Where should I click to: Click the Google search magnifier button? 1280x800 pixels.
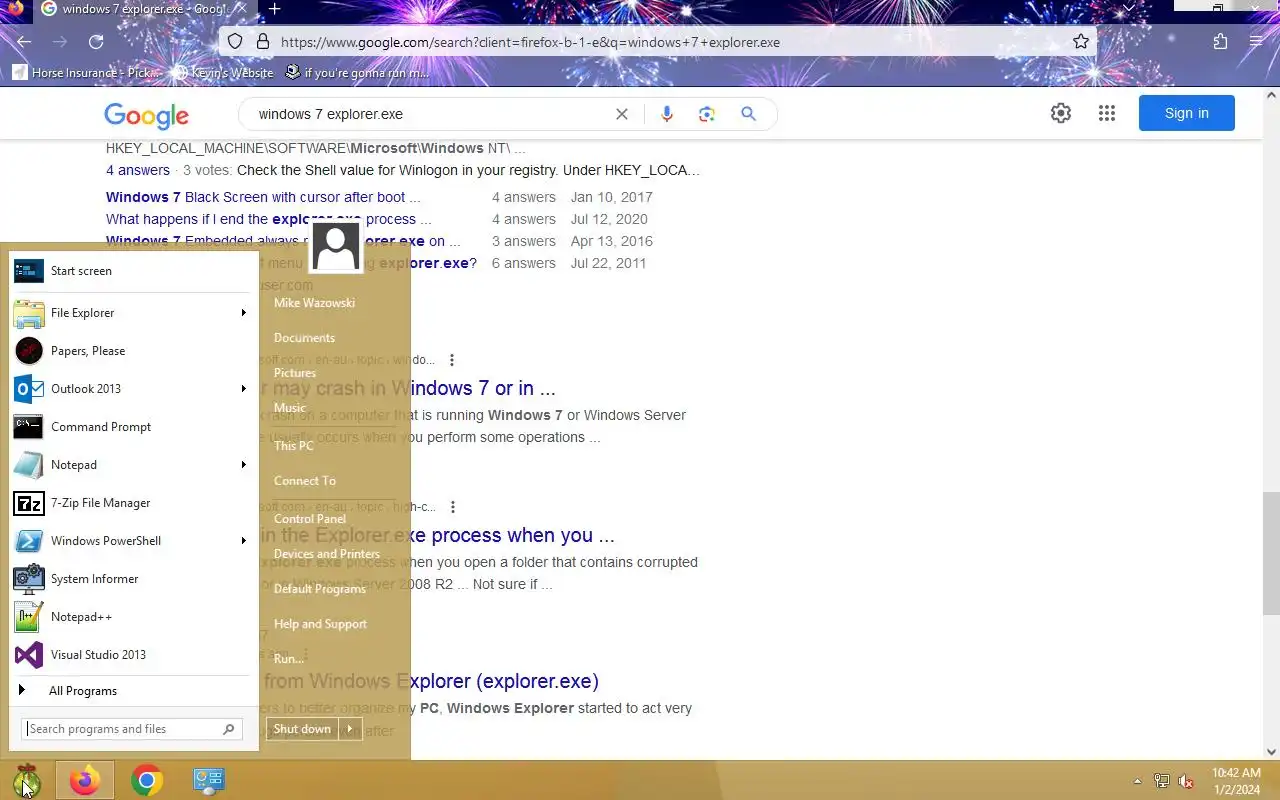(748, 114)
